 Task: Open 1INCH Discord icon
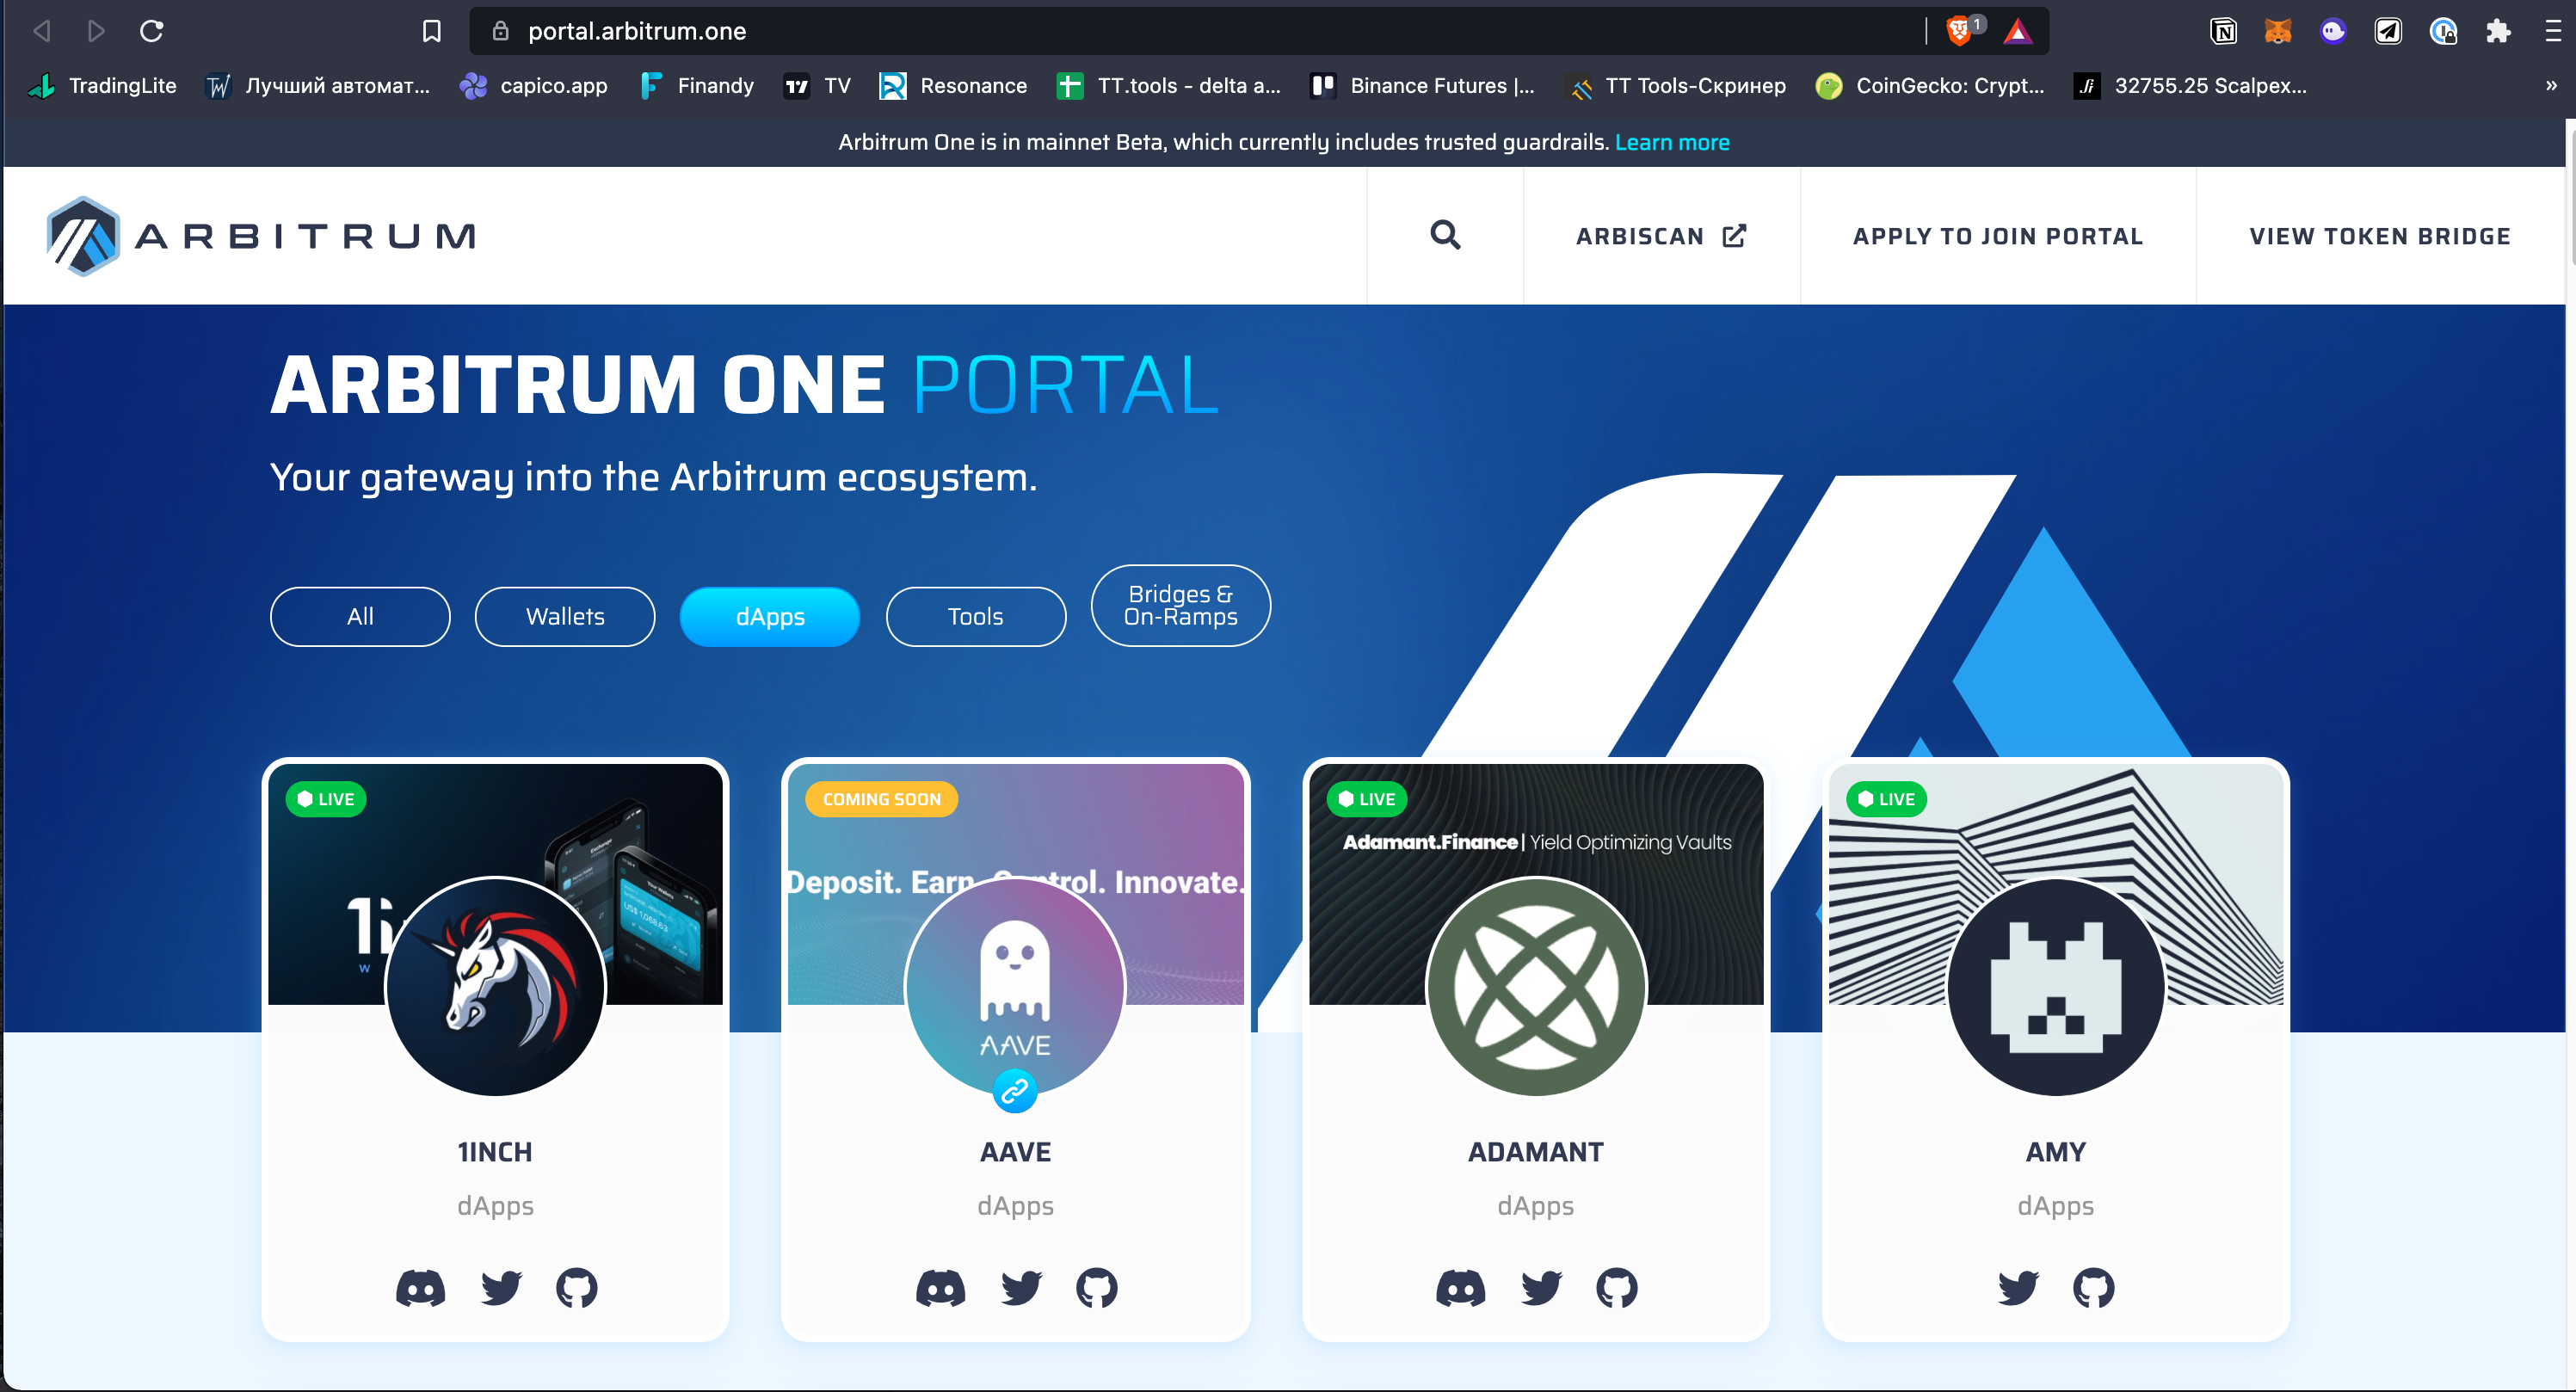pyautogui.click(x=420, y=1288)
